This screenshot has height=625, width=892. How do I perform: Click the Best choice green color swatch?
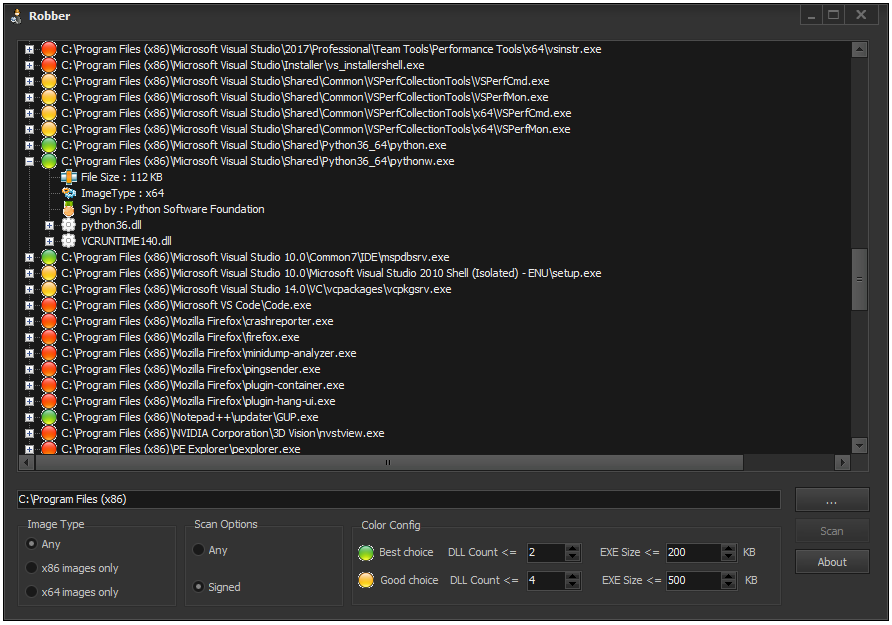pos(366,552)
